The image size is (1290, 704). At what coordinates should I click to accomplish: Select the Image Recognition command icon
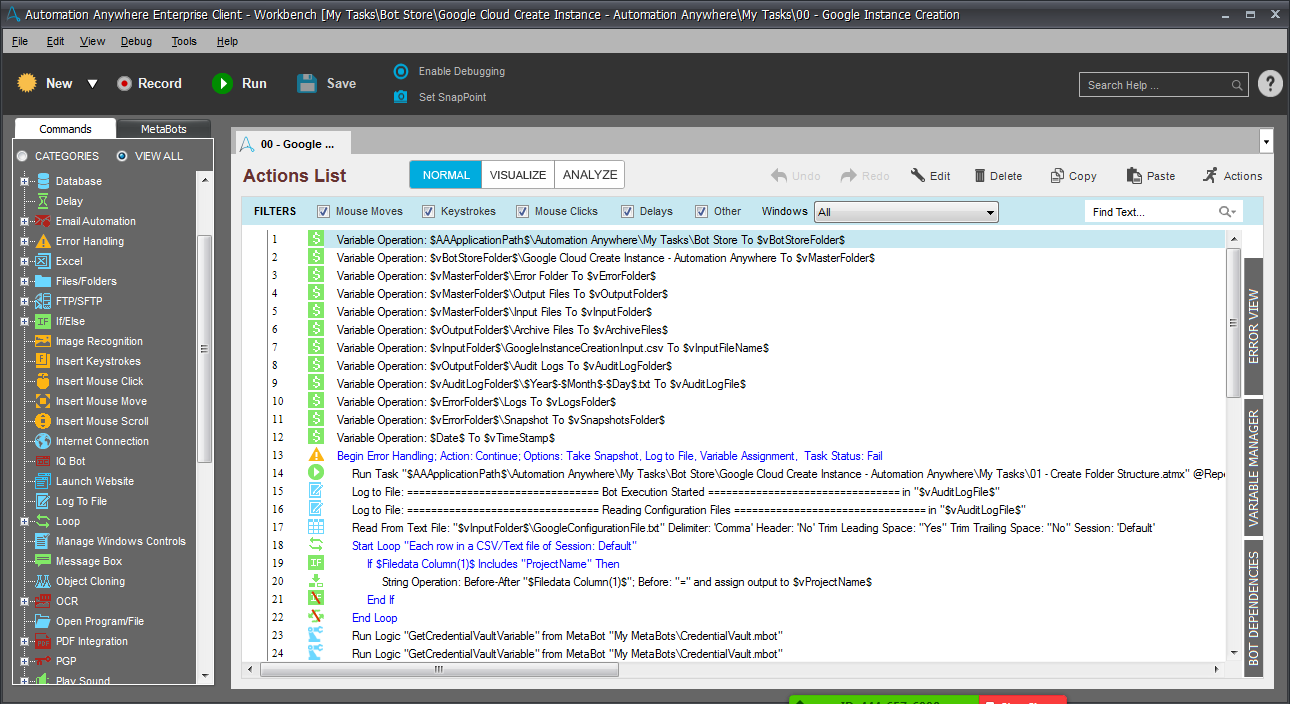point(43,341)
